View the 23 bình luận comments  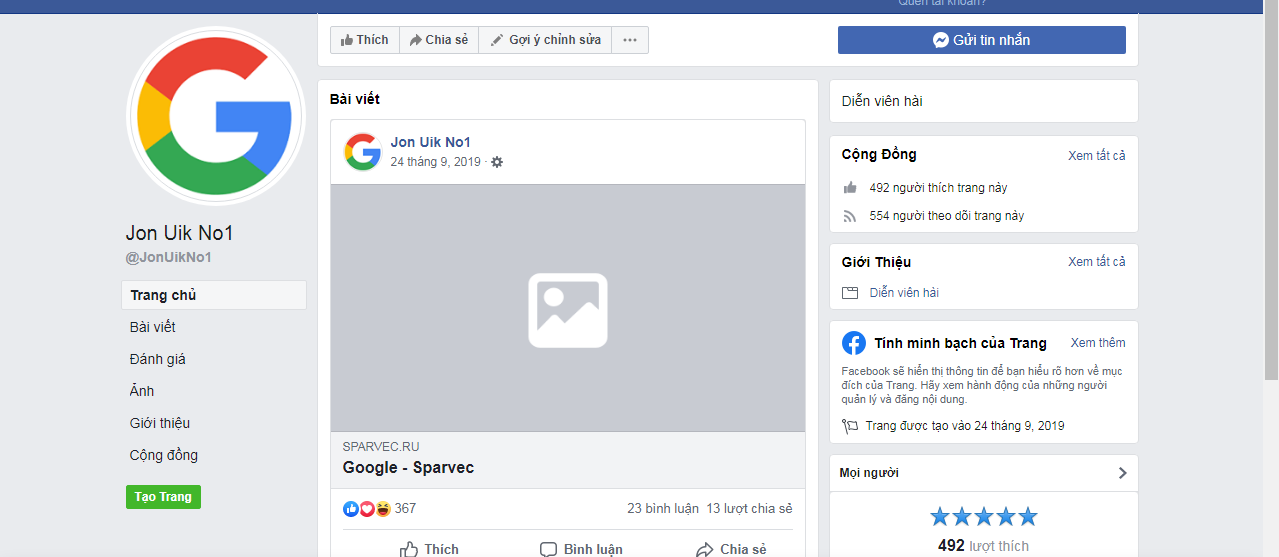663,509
